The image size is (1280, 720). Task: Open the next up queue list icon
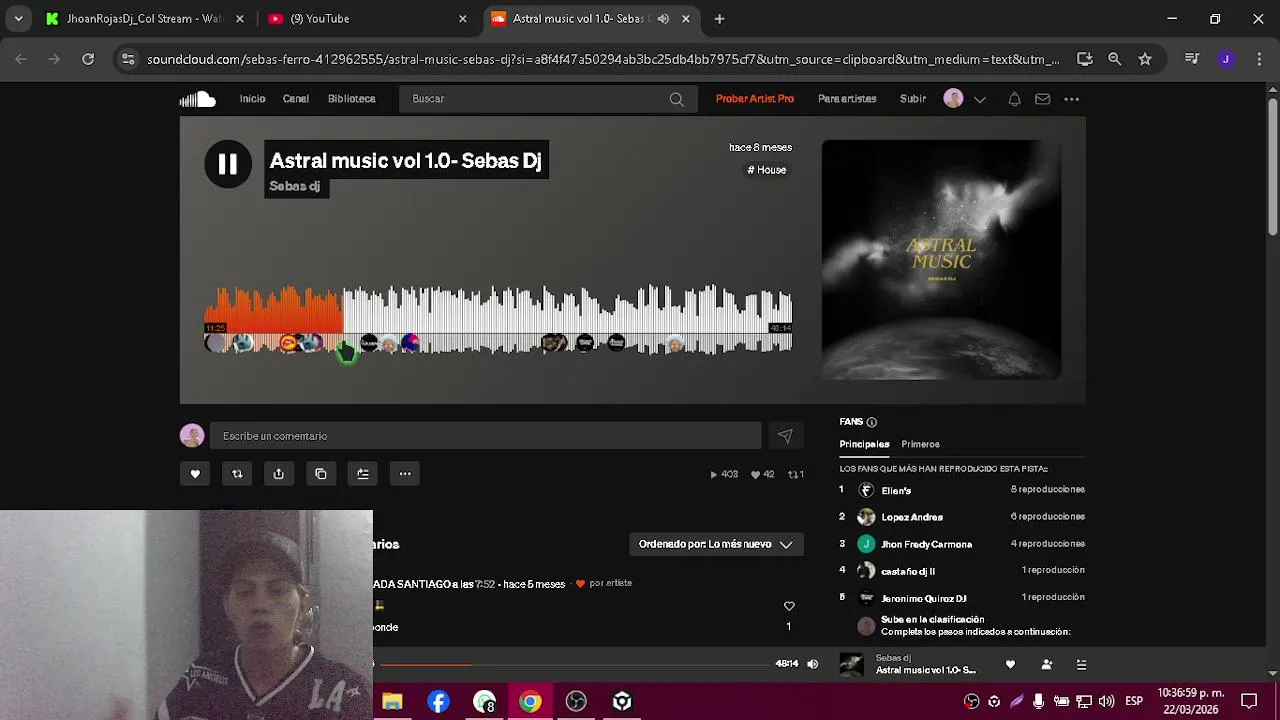[x=1081, y=664]
